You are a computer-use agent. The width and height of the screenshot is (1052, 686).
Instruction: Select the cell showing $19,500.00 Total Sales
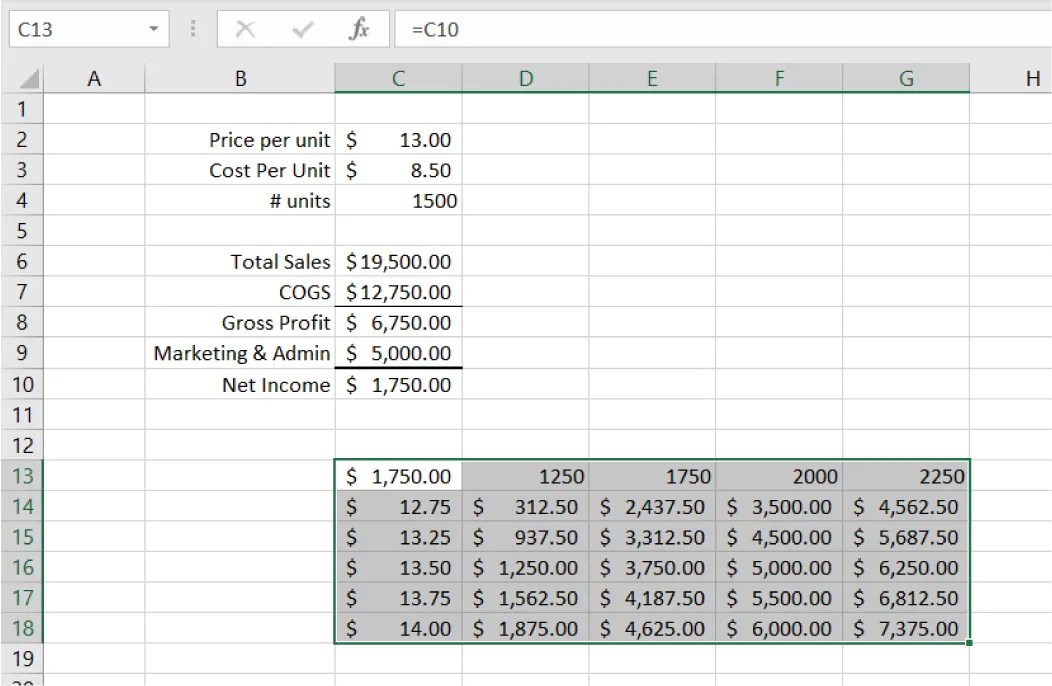pos(397,262)
